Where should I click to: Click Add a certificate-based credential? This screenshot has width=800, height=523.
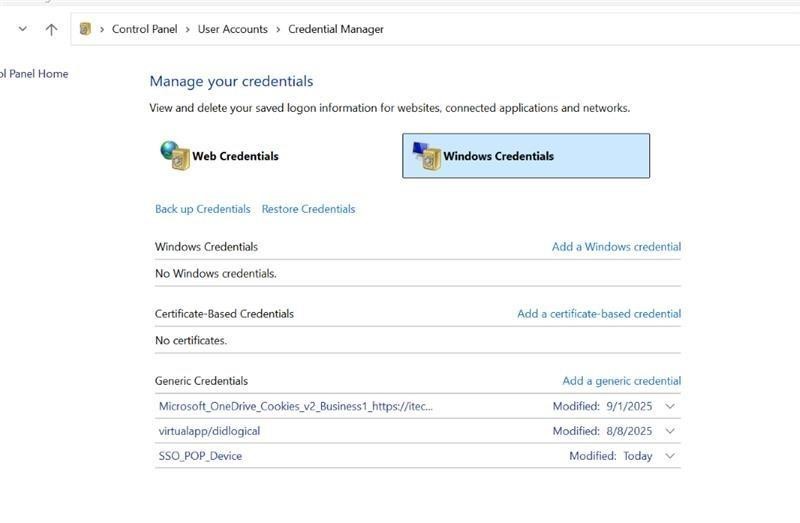coord(599,314)
